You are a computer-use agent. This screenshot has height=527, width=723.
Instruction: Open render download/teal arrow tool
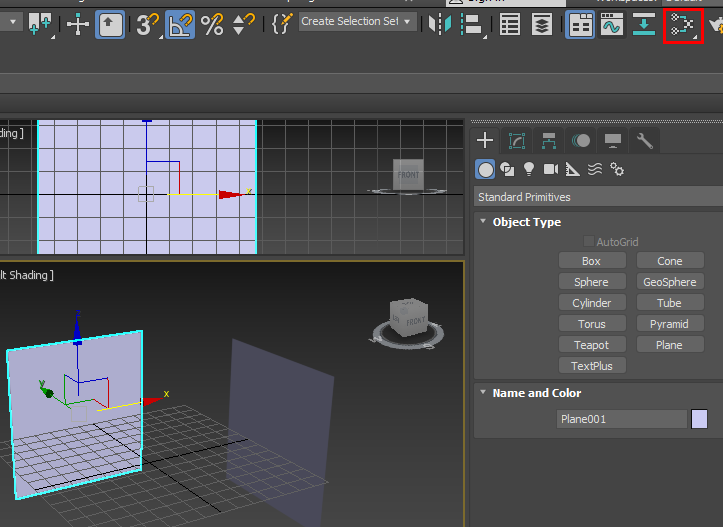click(x=644, y=25)
